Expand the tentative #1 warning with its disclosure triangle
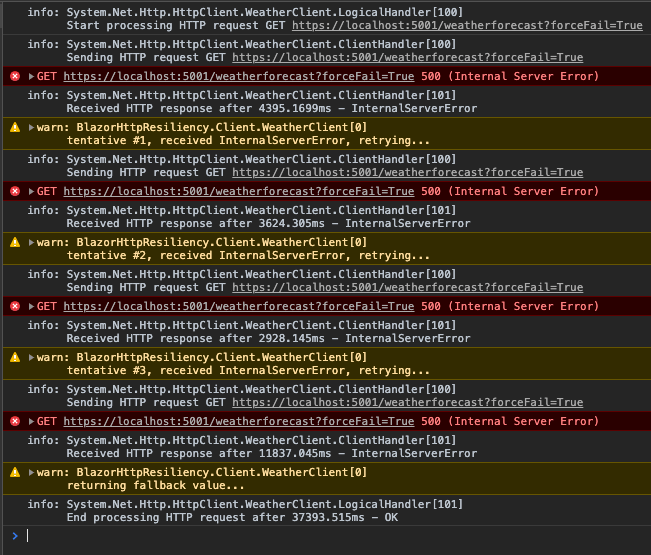The image size is (651, 555). point(31,127)
